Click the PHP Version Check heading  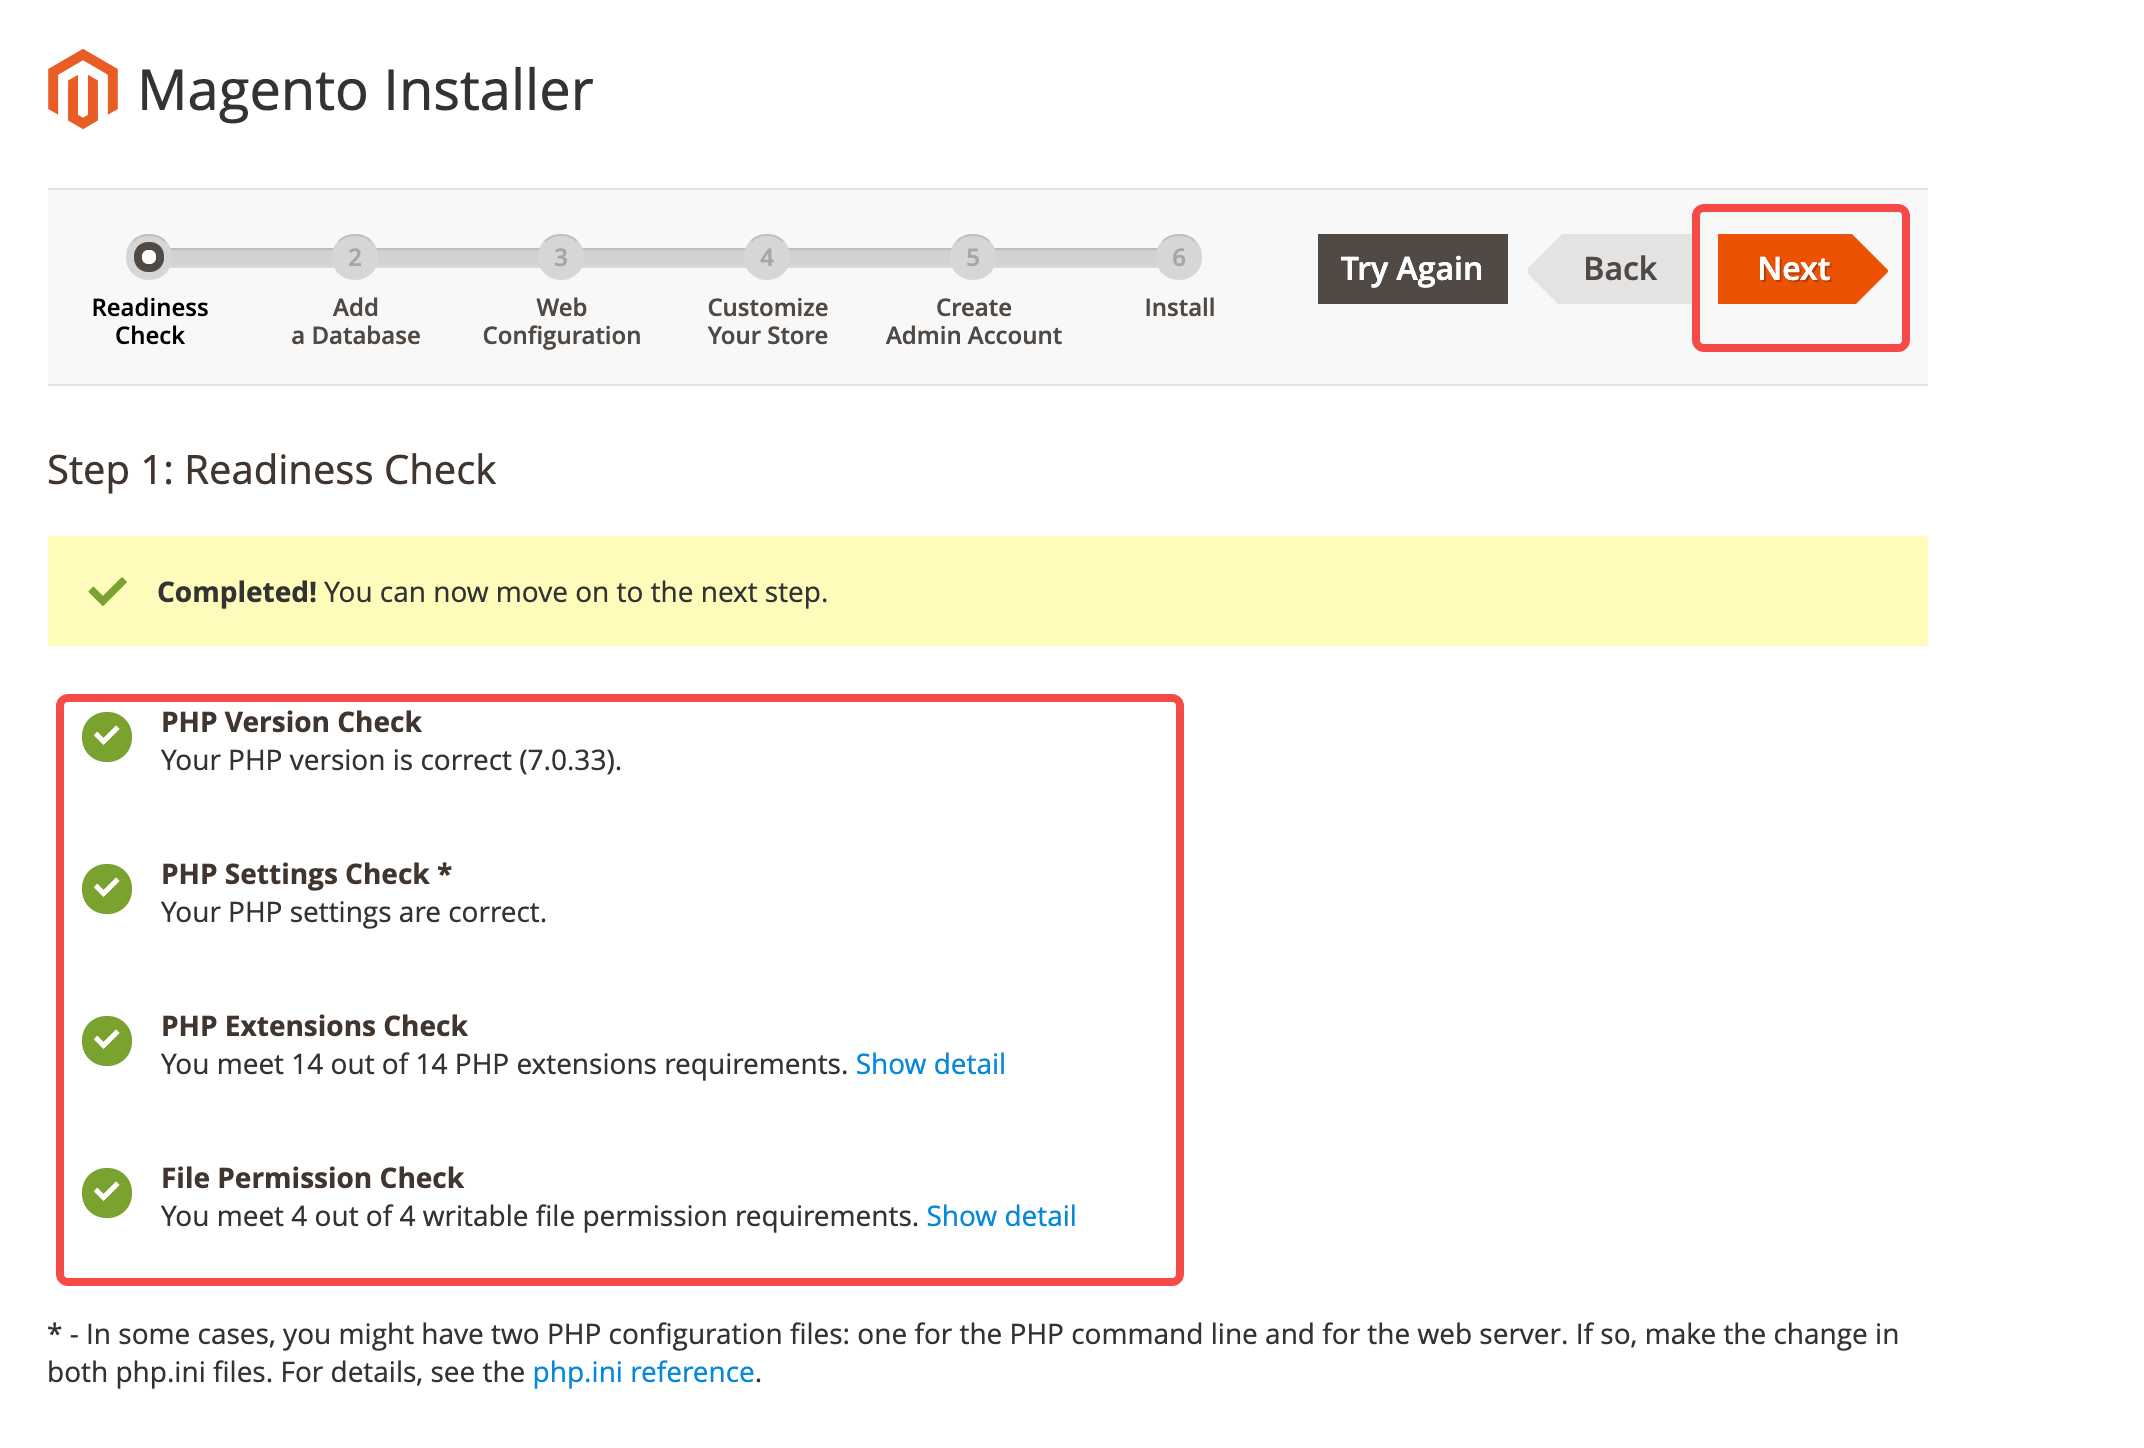292,722
